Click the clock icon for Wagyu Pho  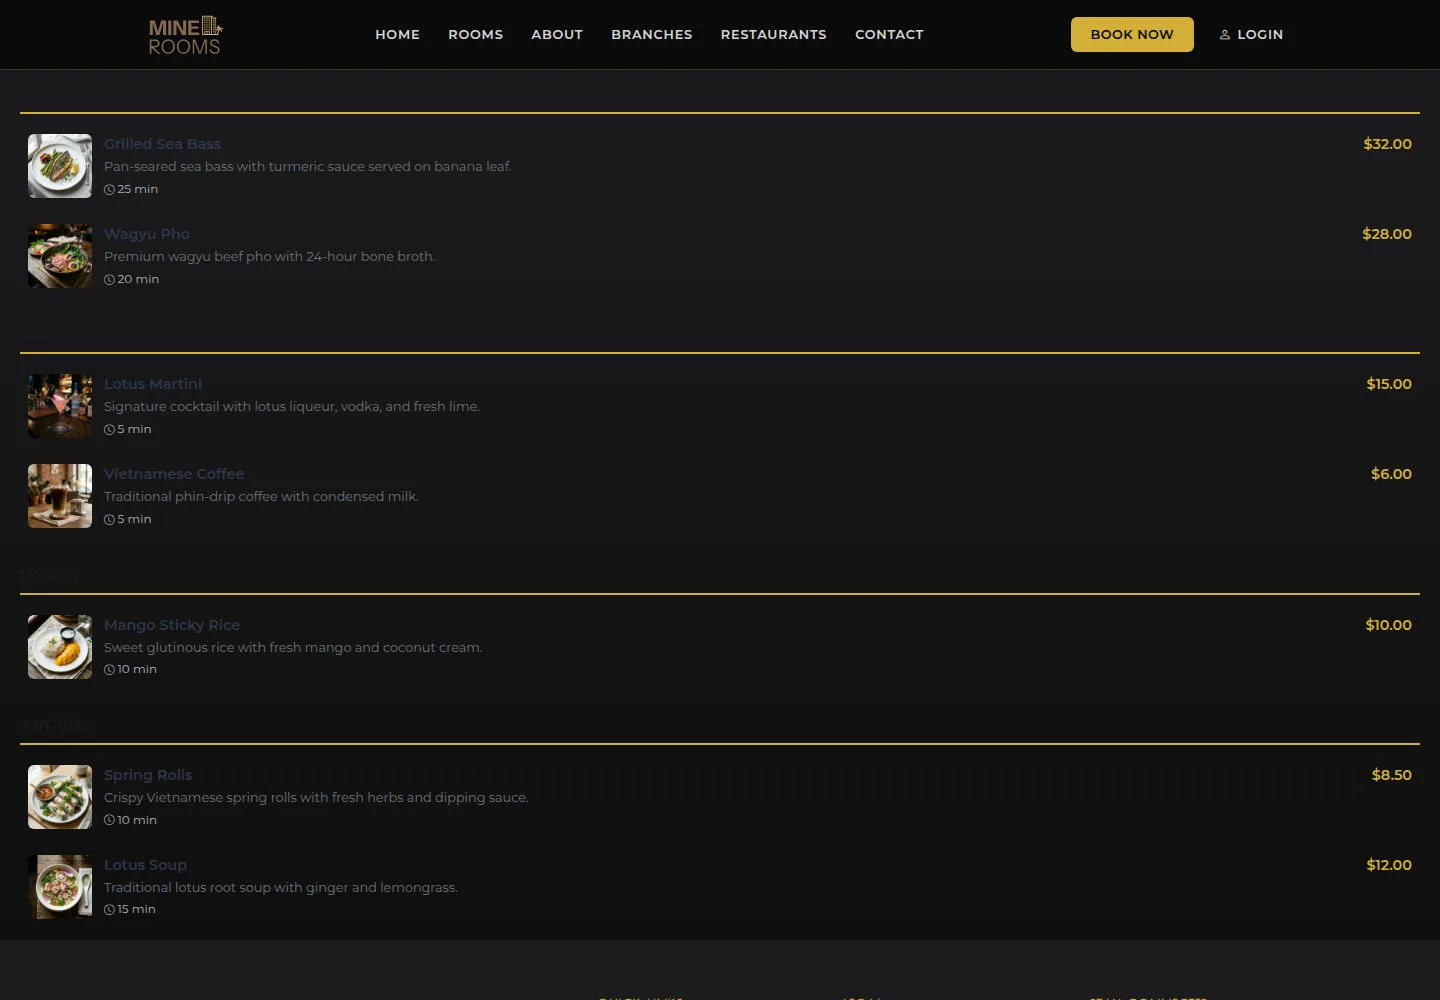pyautogui.click(x=110, y=280)
